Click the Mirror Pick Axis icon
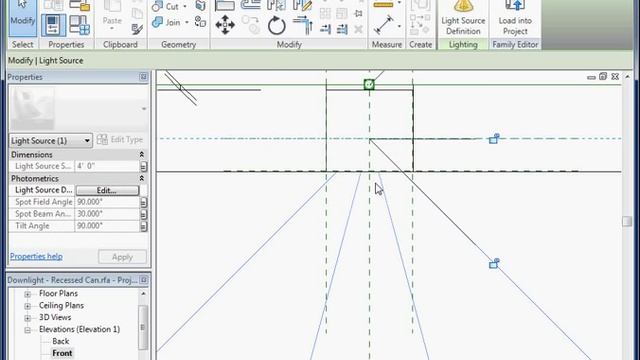Image resolution: width=640 pixels, height=360 pixels. (276, 5)
